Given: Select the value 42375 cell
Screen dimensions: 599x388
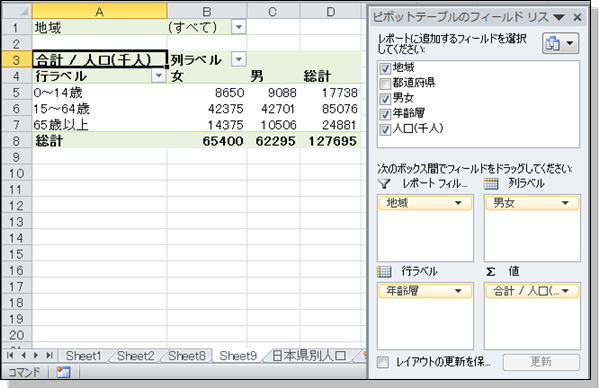Looking at the screenshot, I should (x=207, y=109).
